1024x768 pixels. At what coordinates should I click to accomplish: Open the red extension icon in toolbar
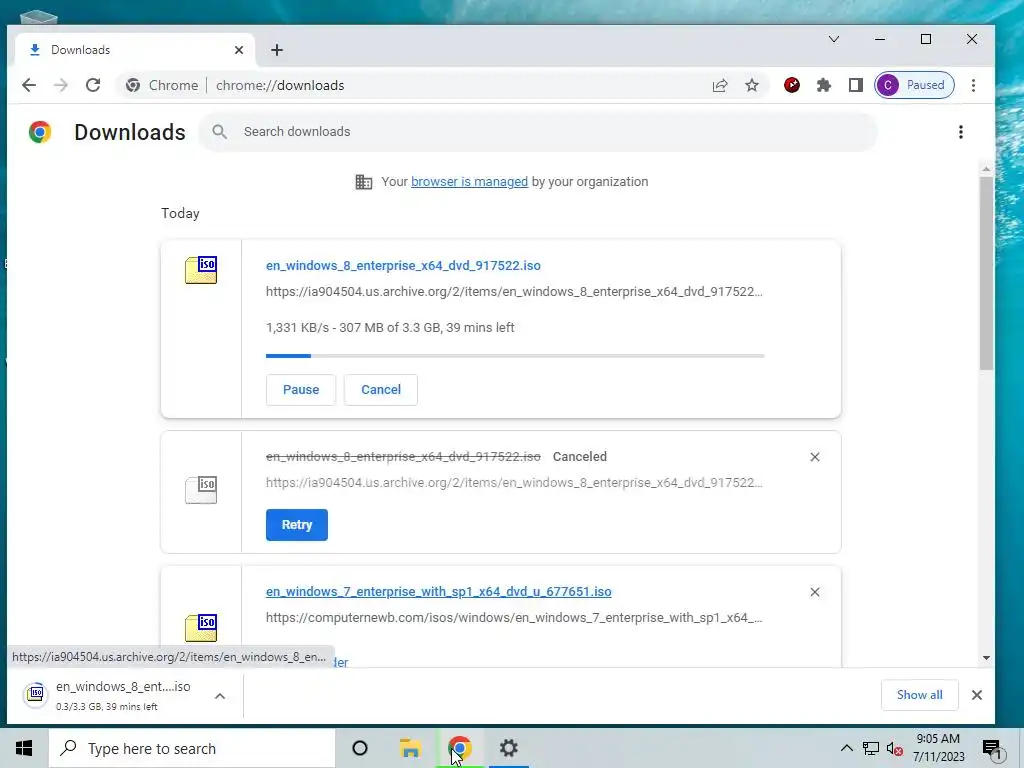point(792,85)
